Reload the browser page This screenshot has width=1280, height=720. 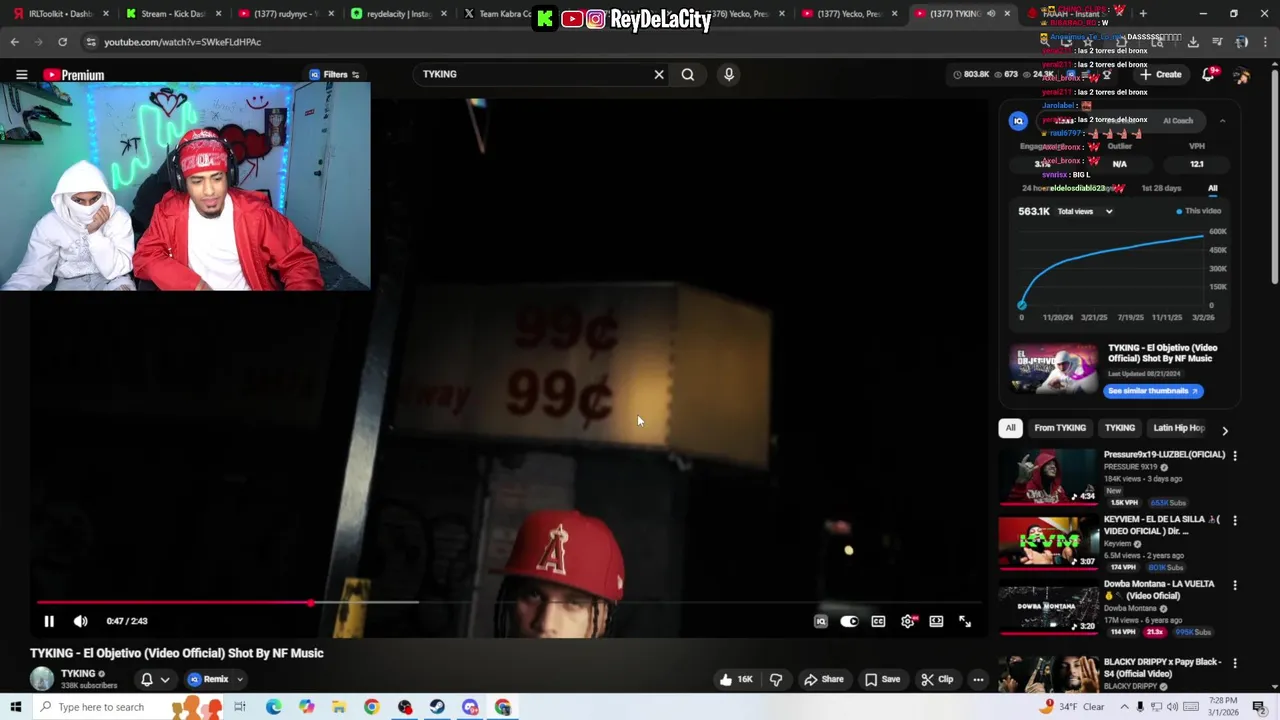coord(62,42)
